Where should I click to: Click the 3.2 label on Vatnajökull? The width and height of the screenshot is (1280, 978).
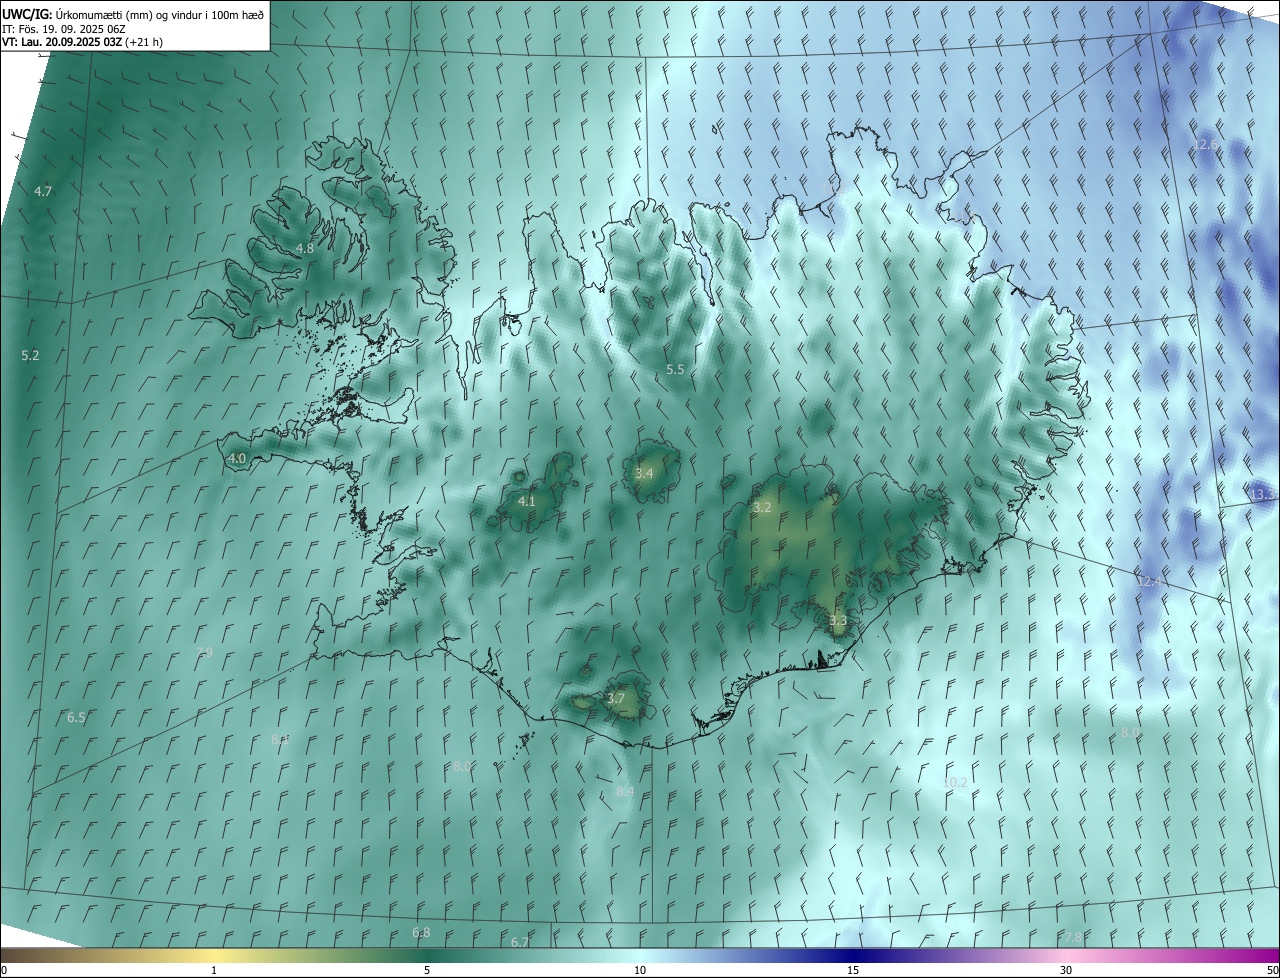762,507
